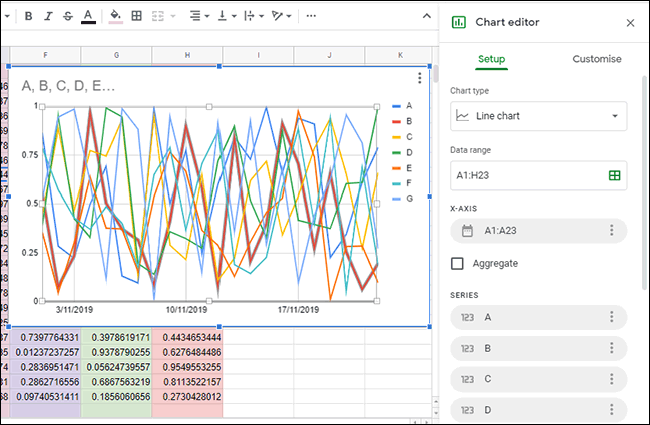Open the chart's three-dot options menu
Image resolution: width=650 pixels, height=425 pixels.
(x=420, y=78)
